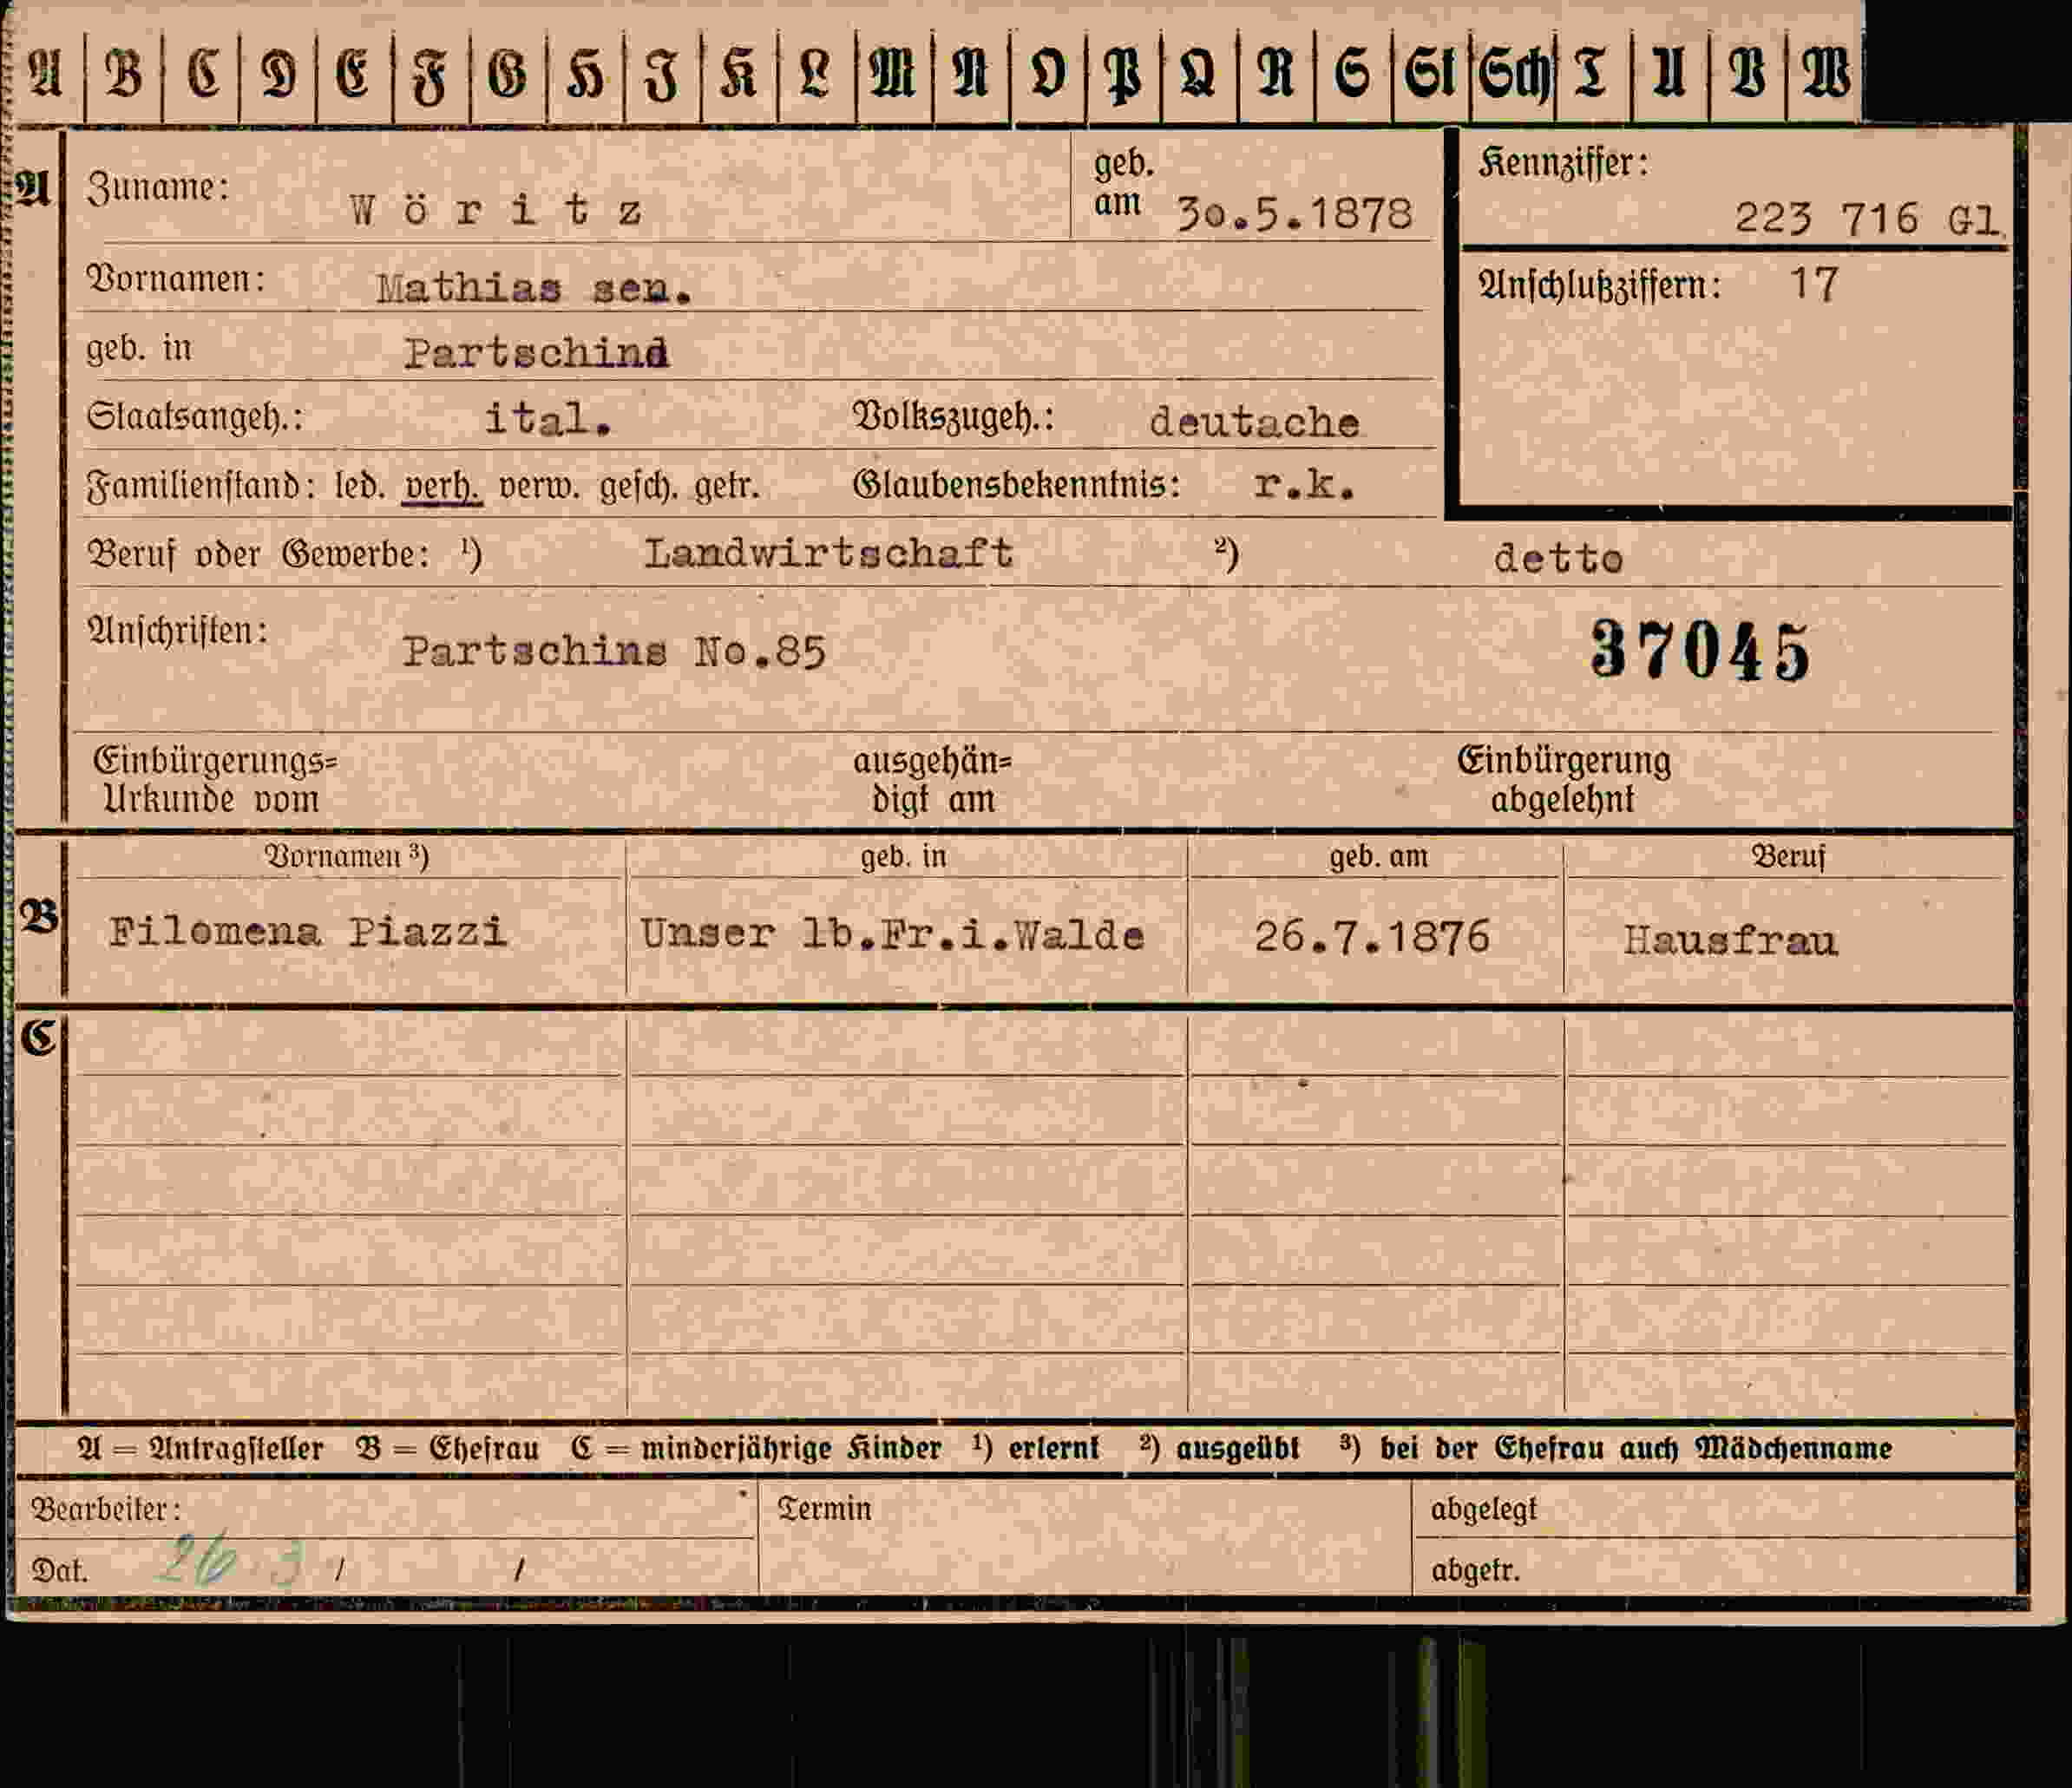This screenshot has height=1788, width=2072.
Task: Click the 'geb. in' label in section A
Action: tap(138, 347)
